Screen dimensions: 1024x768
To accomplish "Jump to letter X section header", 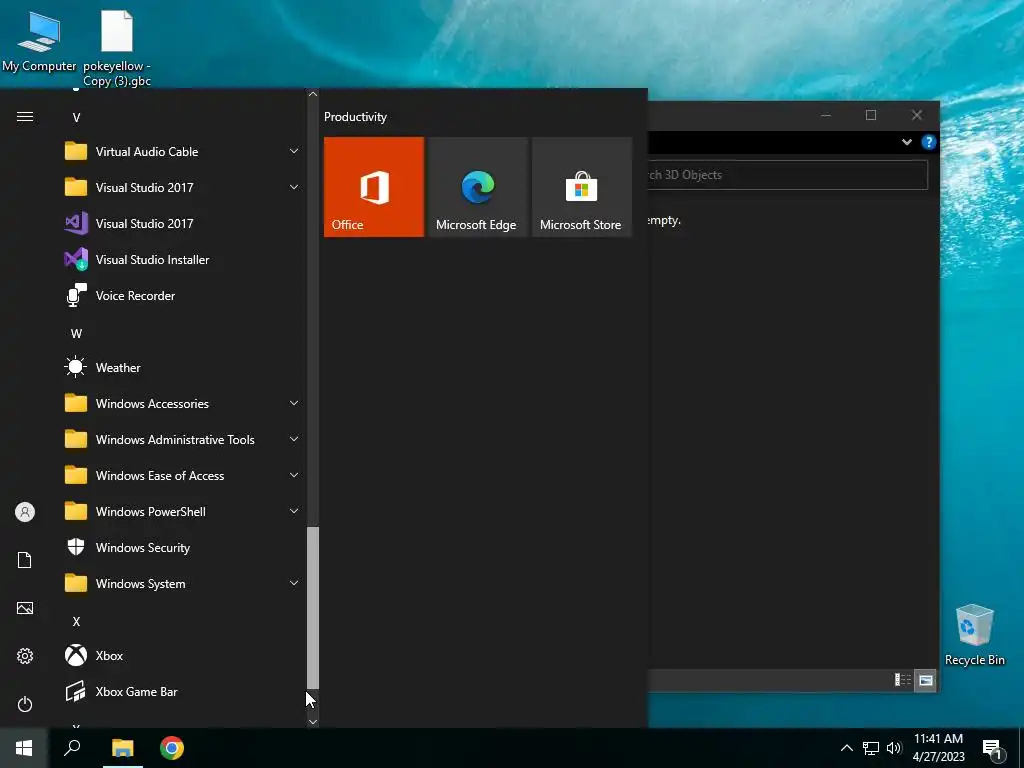I will tap(76, 622).
